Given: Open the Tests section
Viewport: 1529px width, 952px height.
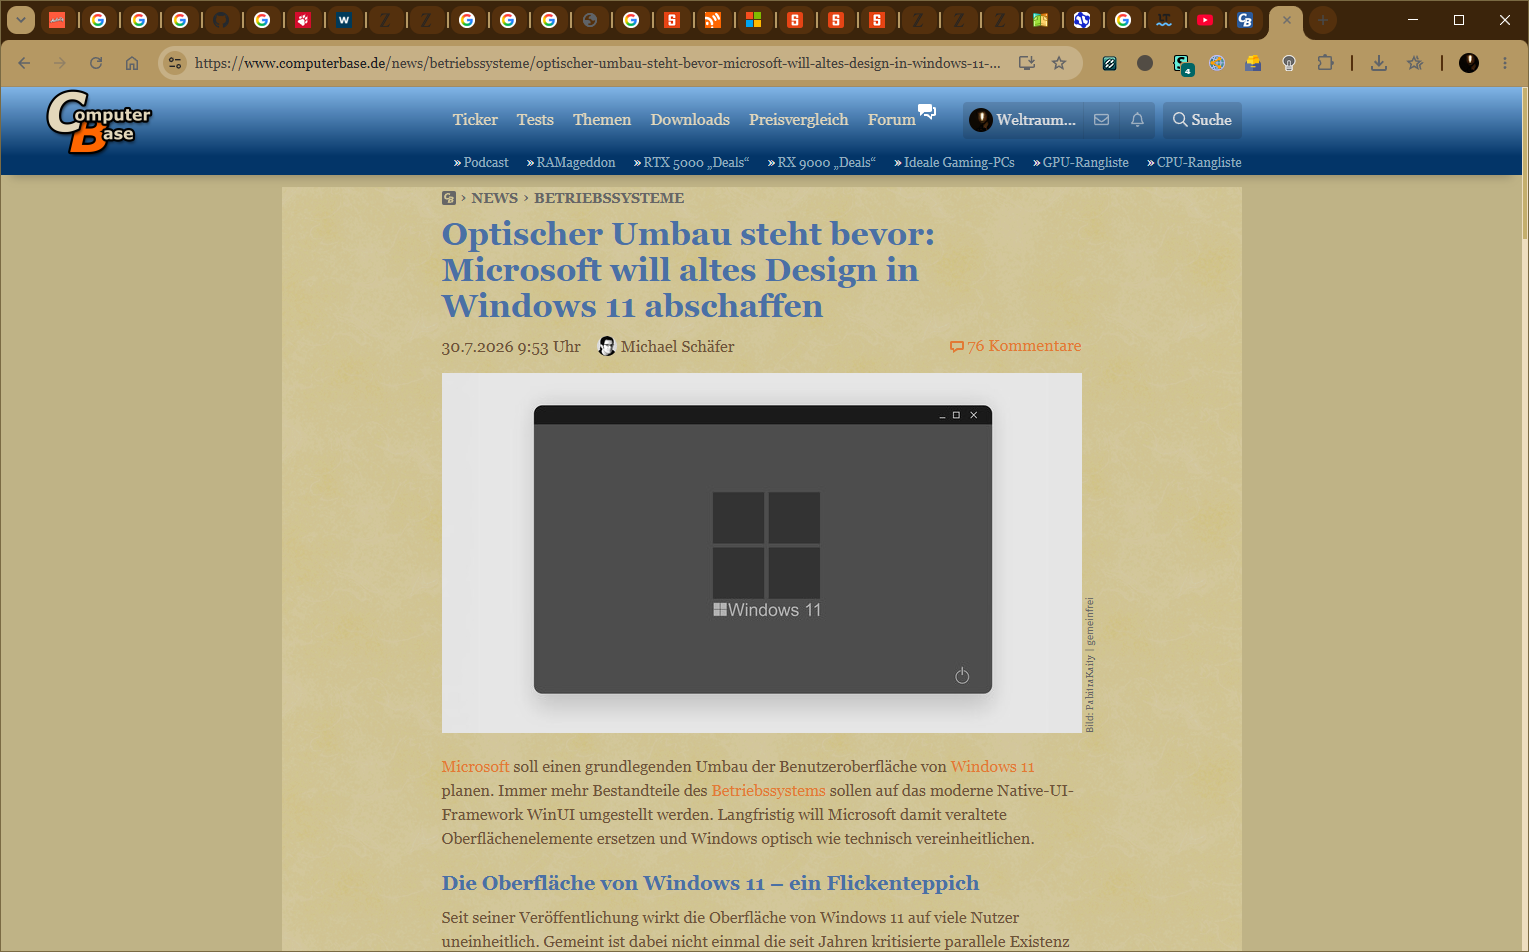Looking at the screenshot, I should (x=535, y=120).
